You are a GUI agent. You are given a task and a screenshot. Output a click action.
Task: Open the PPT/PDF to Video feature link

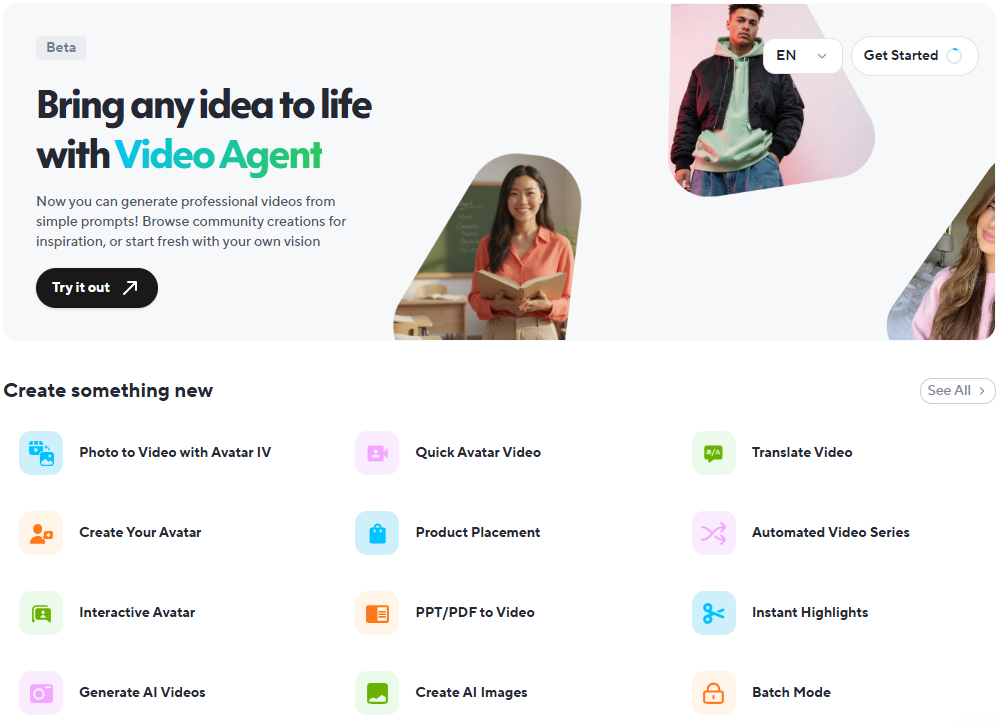(x=475, y=612)
